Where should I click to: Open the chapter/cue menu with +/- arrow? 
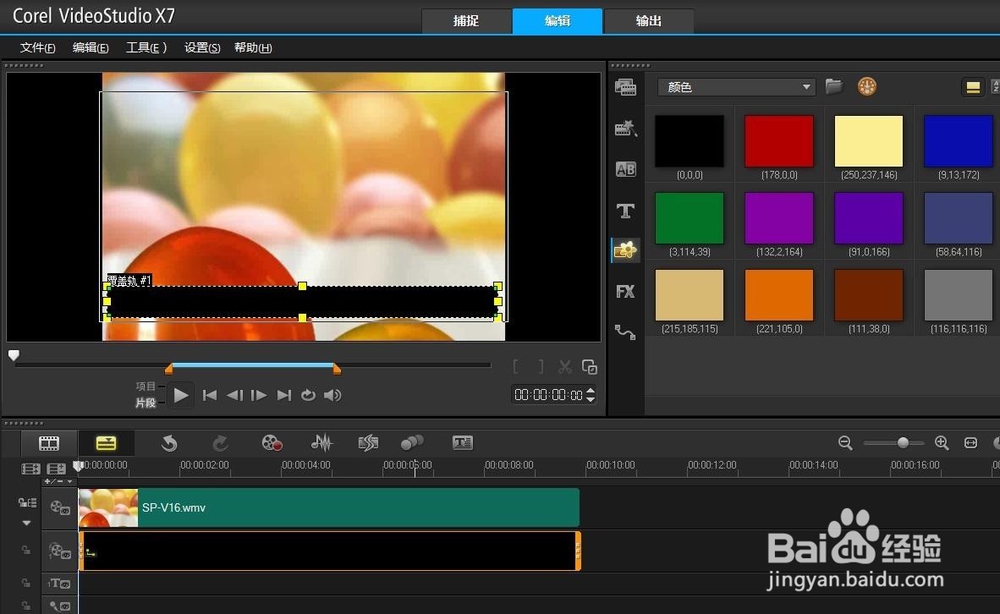[58, 481]
